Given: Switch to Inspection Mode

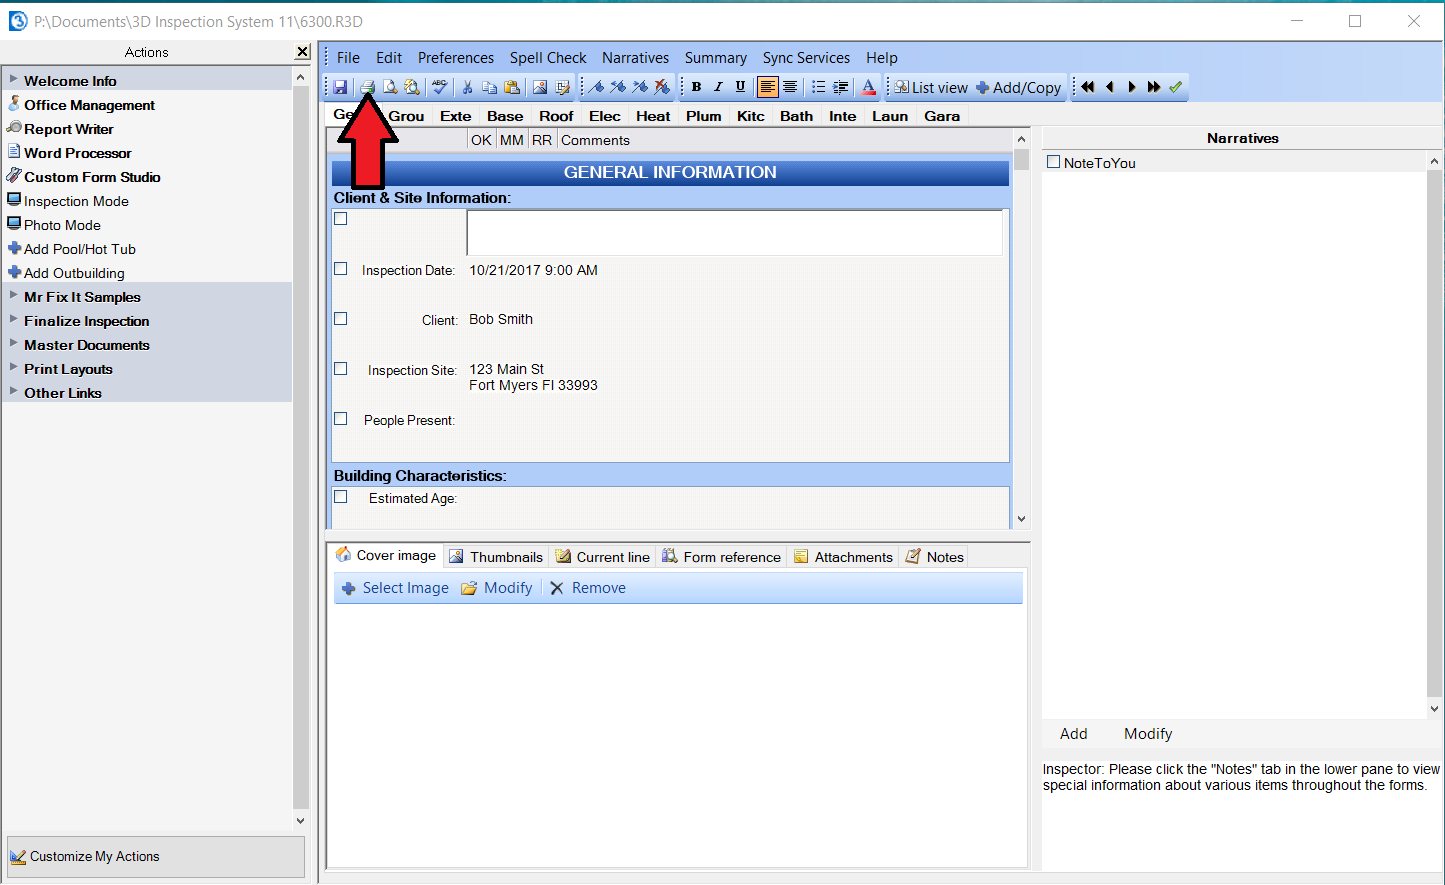Looking at the screenshot, I should [76, 201].
